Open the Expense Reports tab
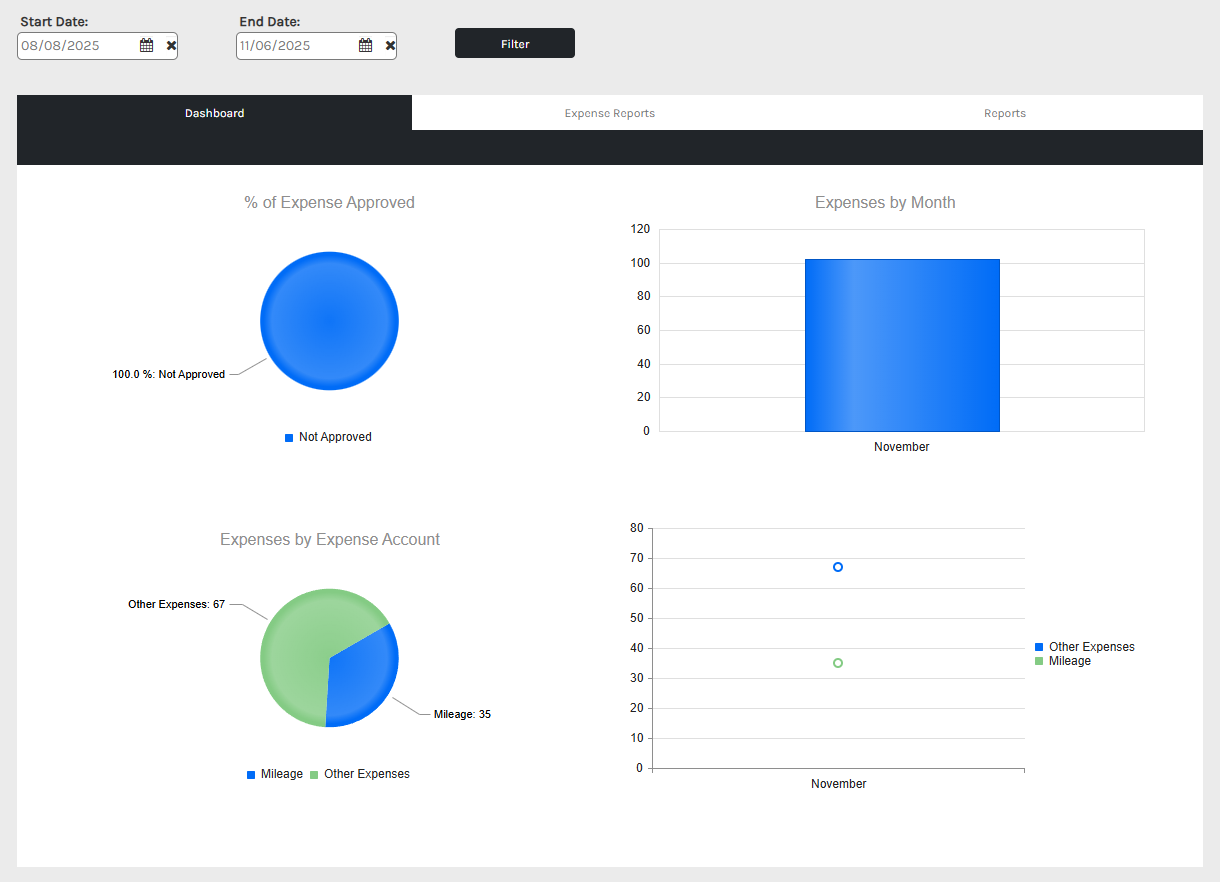 [610, 113]
